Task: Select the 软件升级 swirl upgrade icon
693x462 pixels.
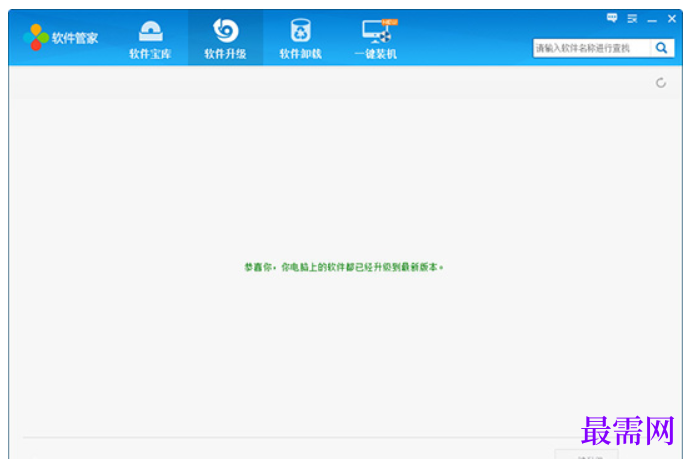Action: pyautogui.click(x=225, y=31)
